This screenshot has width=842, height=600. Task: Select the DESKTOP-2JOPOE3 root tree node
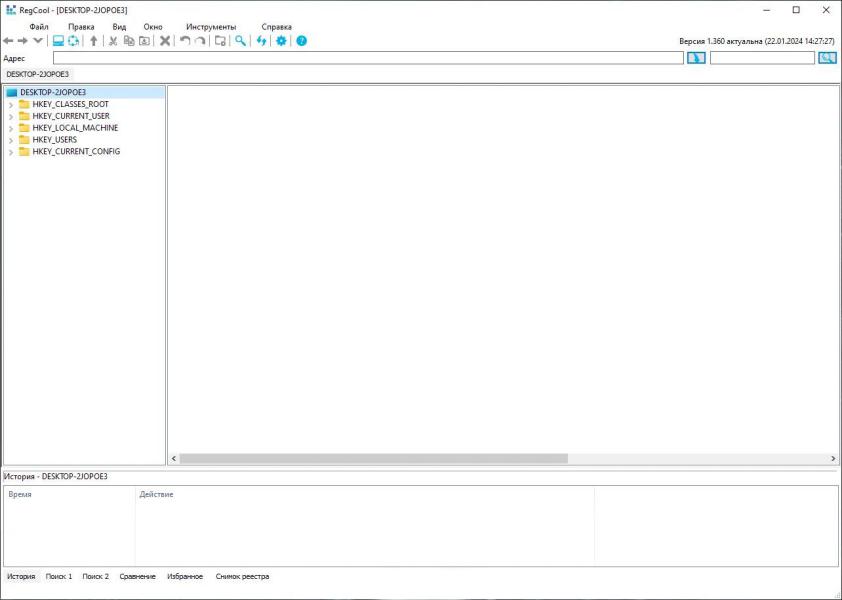click(x=53, y=92)
